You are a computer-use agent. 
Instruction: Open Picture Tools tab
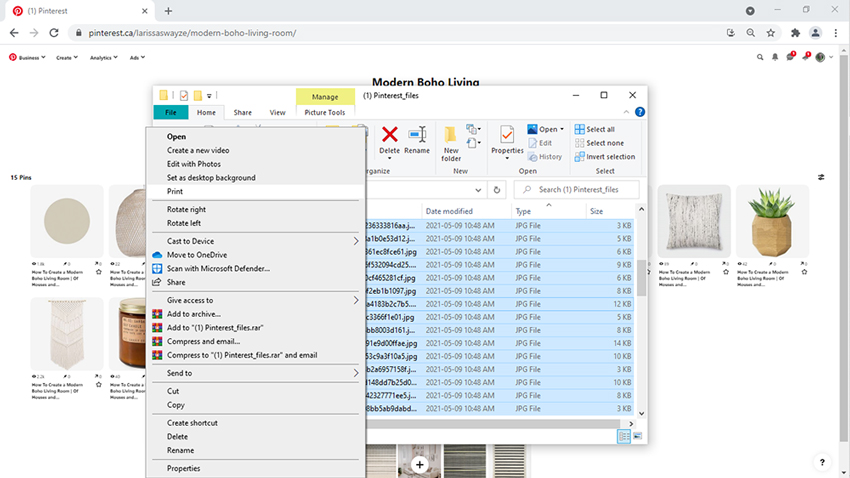(x=325, y=112)
